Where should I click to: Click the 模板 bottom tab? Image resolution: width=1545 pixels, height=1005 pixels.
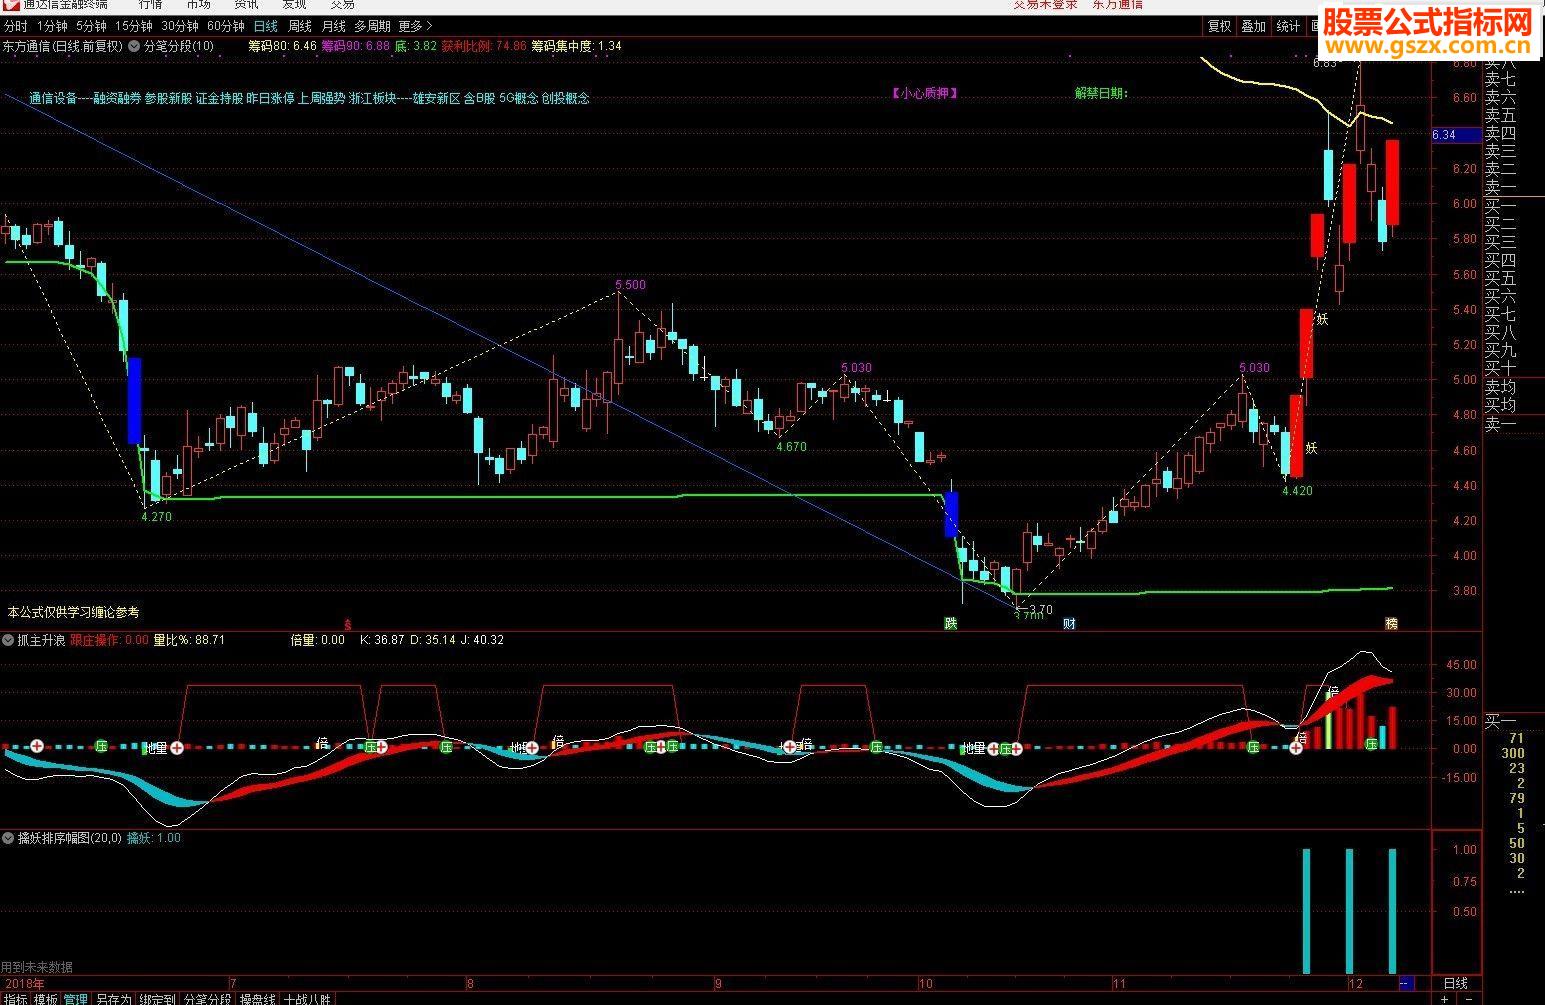click(46, 998)
